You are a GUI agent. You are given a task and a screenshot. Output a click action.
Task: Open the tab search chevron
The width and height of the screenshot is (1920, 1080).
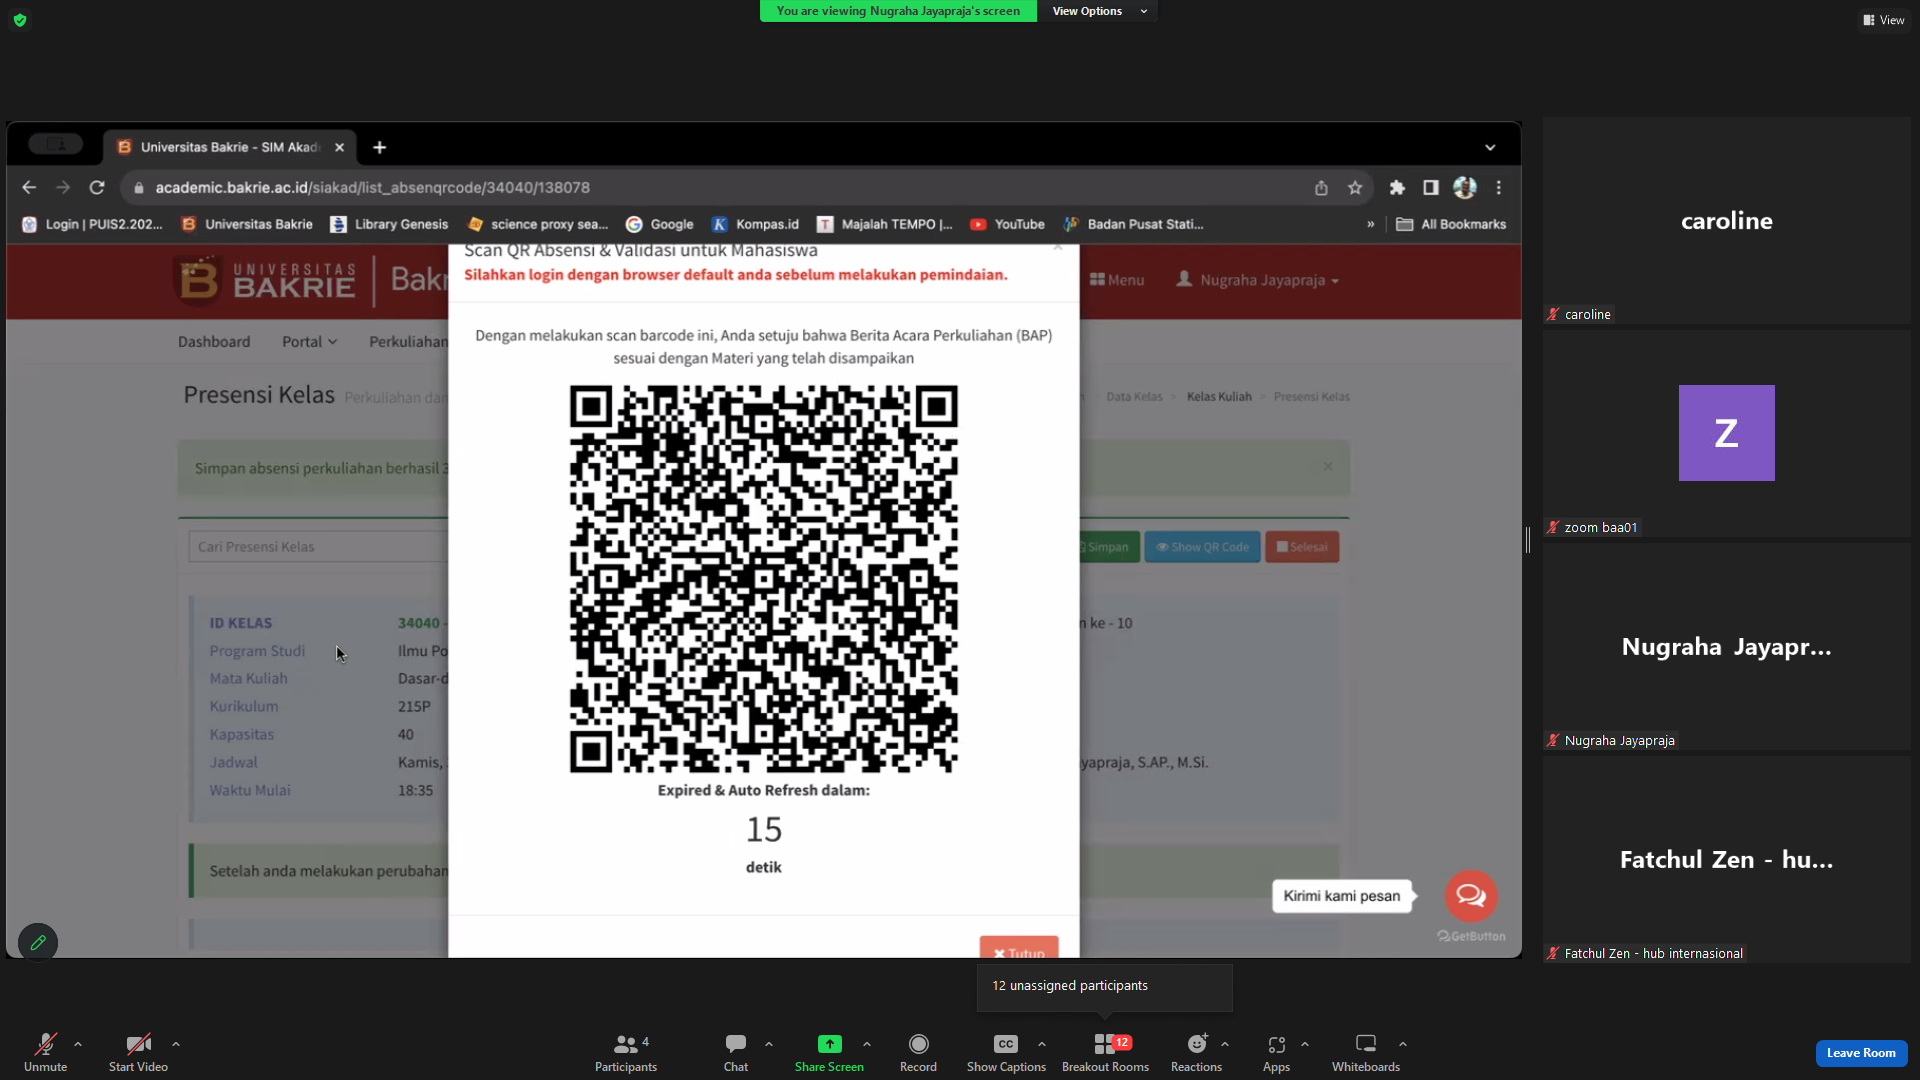(x=1490, y=147)
